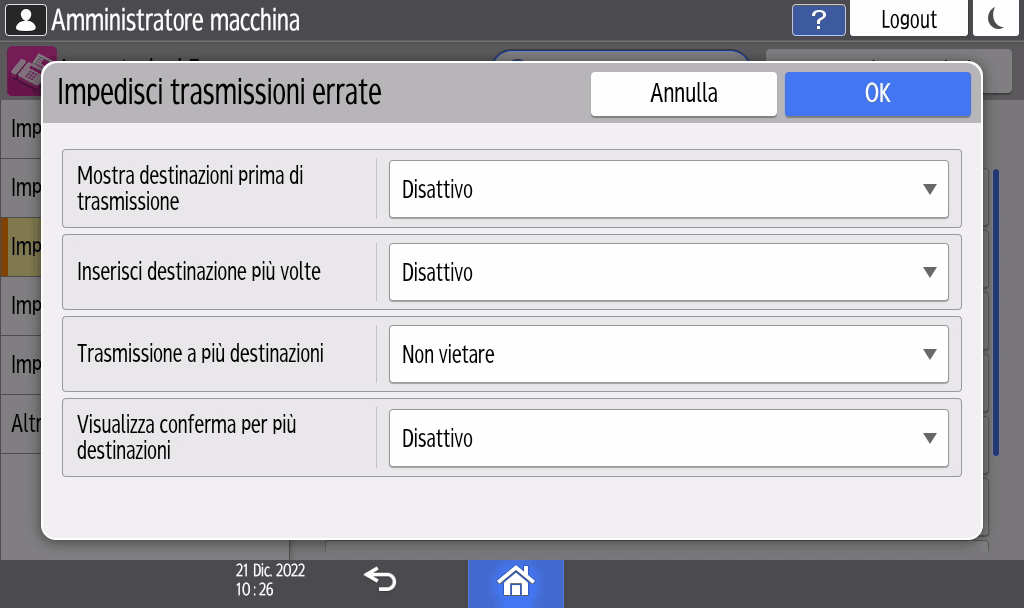This screenshot has width=1024, height=608.
Task: Click the user profile icon
Action: [26, 20]
